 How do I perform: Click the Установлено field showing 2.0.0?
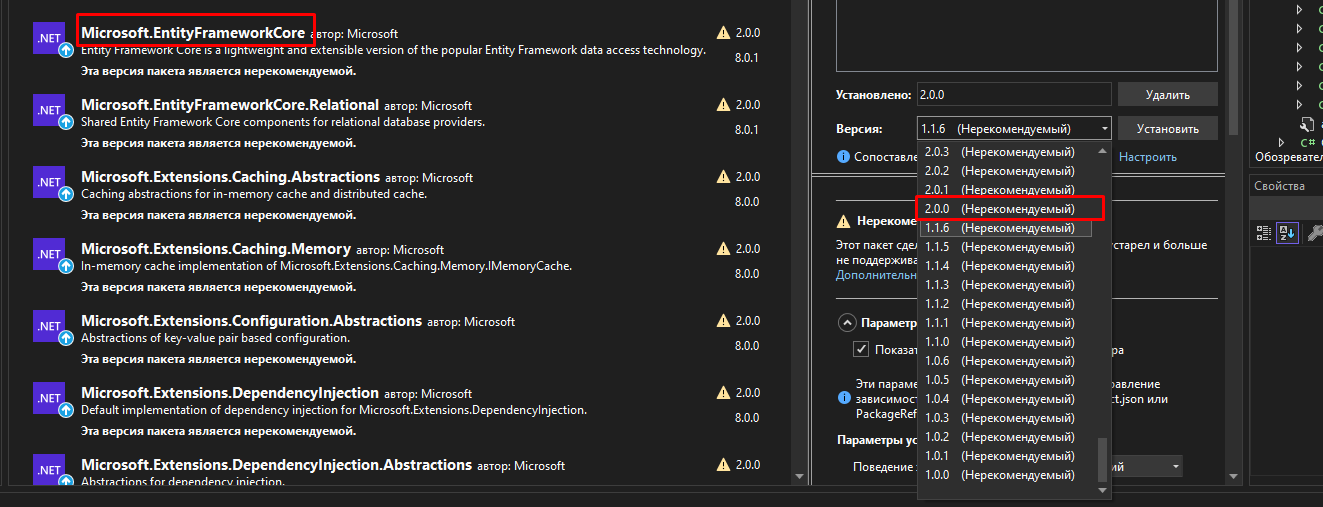pos(1014,95)
